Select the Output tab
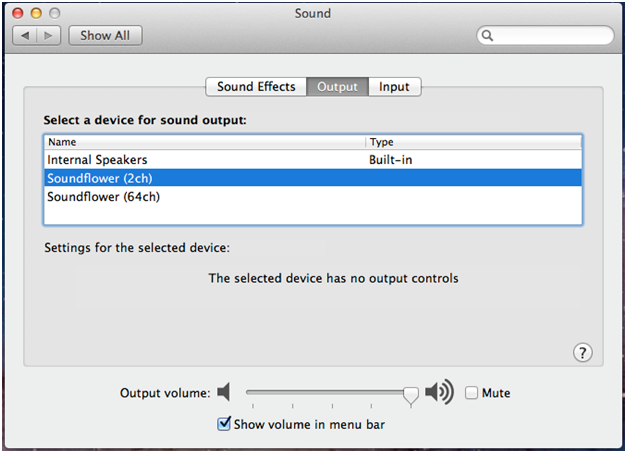 tap(337, 87)
